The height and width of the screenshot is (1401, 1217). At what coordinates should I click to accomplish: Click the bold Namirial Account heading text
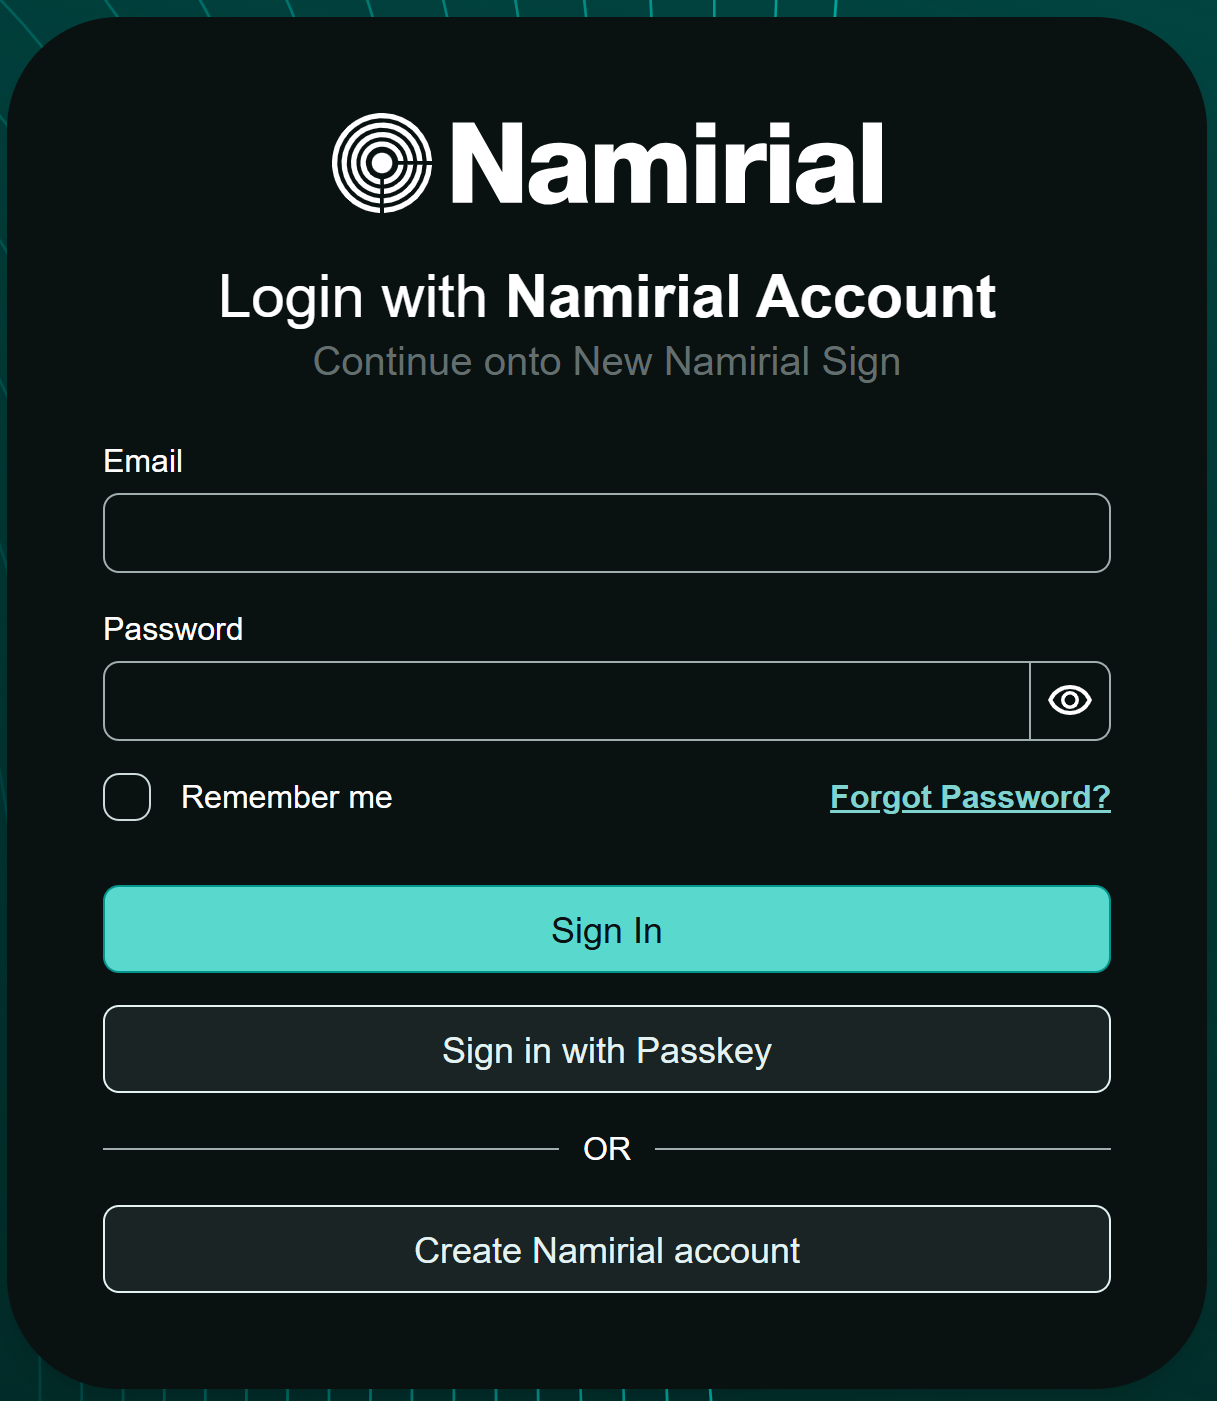750,297
